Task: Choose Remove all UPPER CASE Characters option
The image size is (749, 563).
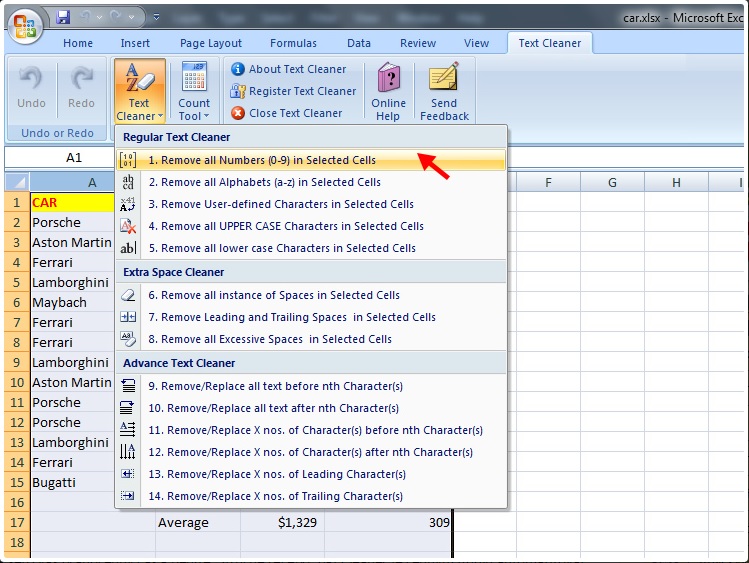Action: click(x=286, y=226)
